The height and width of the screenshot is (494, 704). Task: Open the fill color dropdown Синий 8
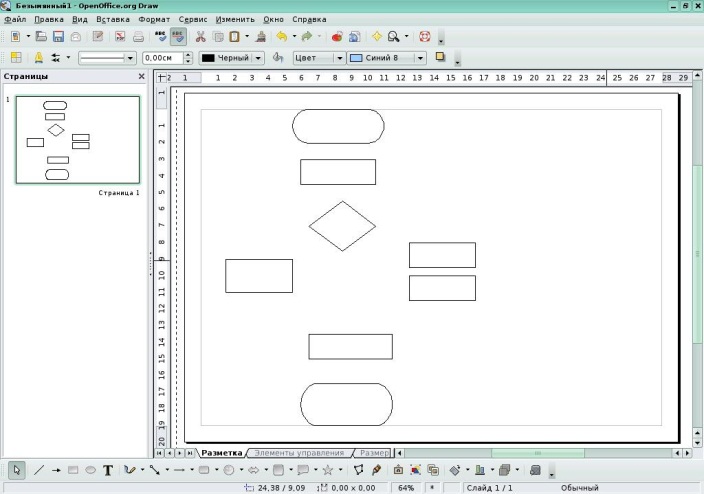[387, 58]
